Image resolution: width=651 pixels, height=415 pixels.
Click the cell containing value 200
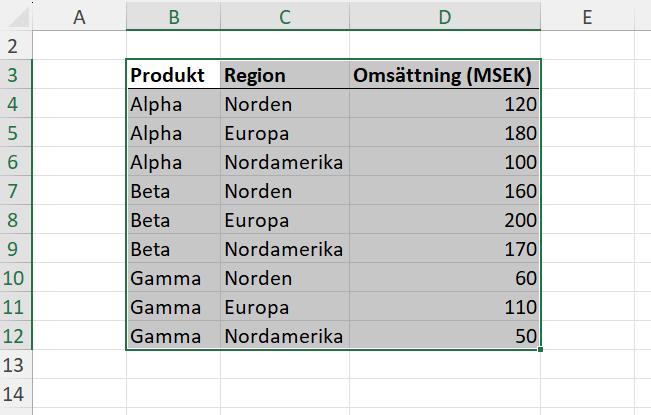pyautogui.click(x=444, y=220)
